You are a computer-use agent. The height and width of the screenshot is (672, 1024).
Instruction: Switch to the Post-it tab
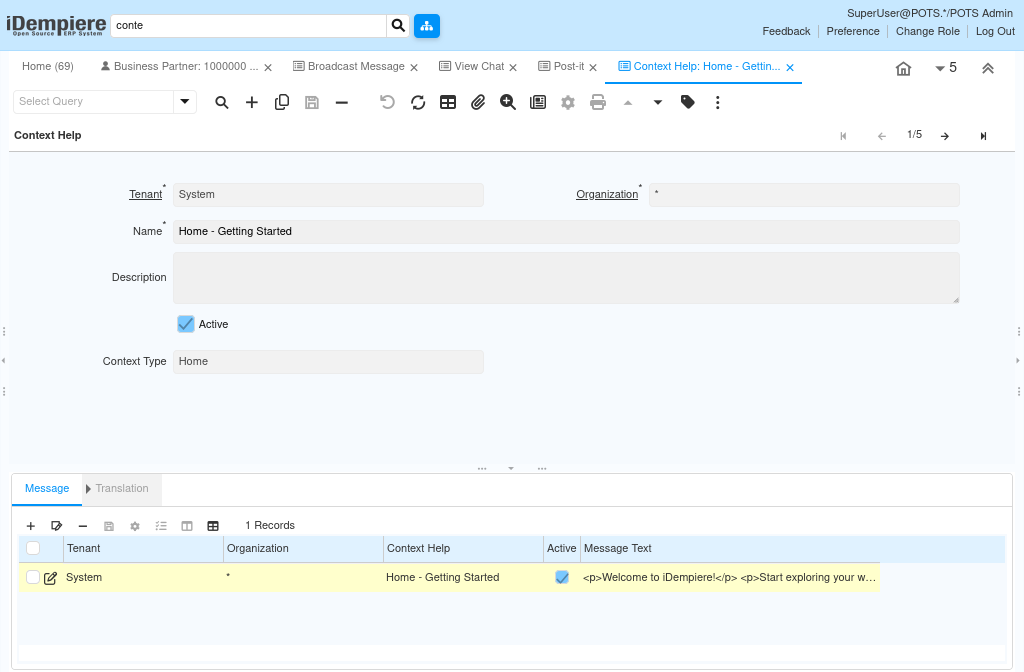click(x=561, y=66)
